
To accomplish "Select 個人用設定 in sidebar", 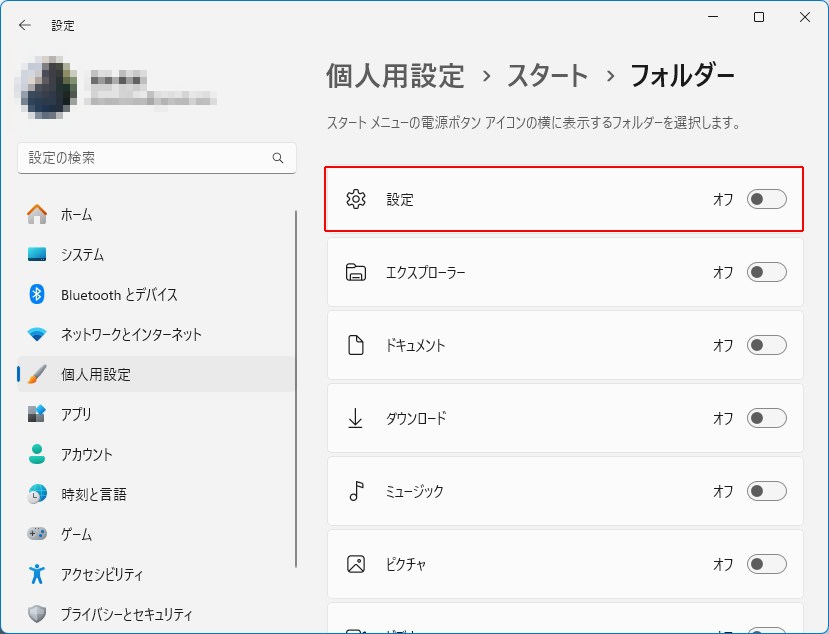I will pyautogui.click(x=156, y=374).
